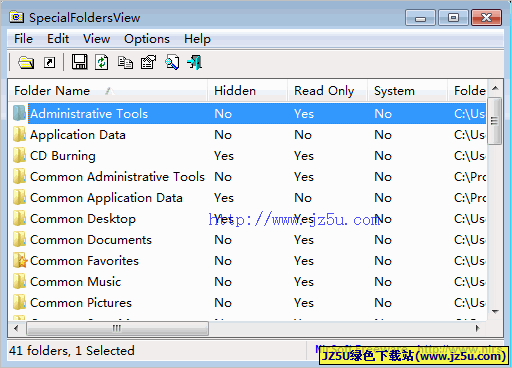Image resolution: width=512 pixels, height=368 pixels.
Task: Click the Find magnifier toolbar icon
Action: point(172,62)
